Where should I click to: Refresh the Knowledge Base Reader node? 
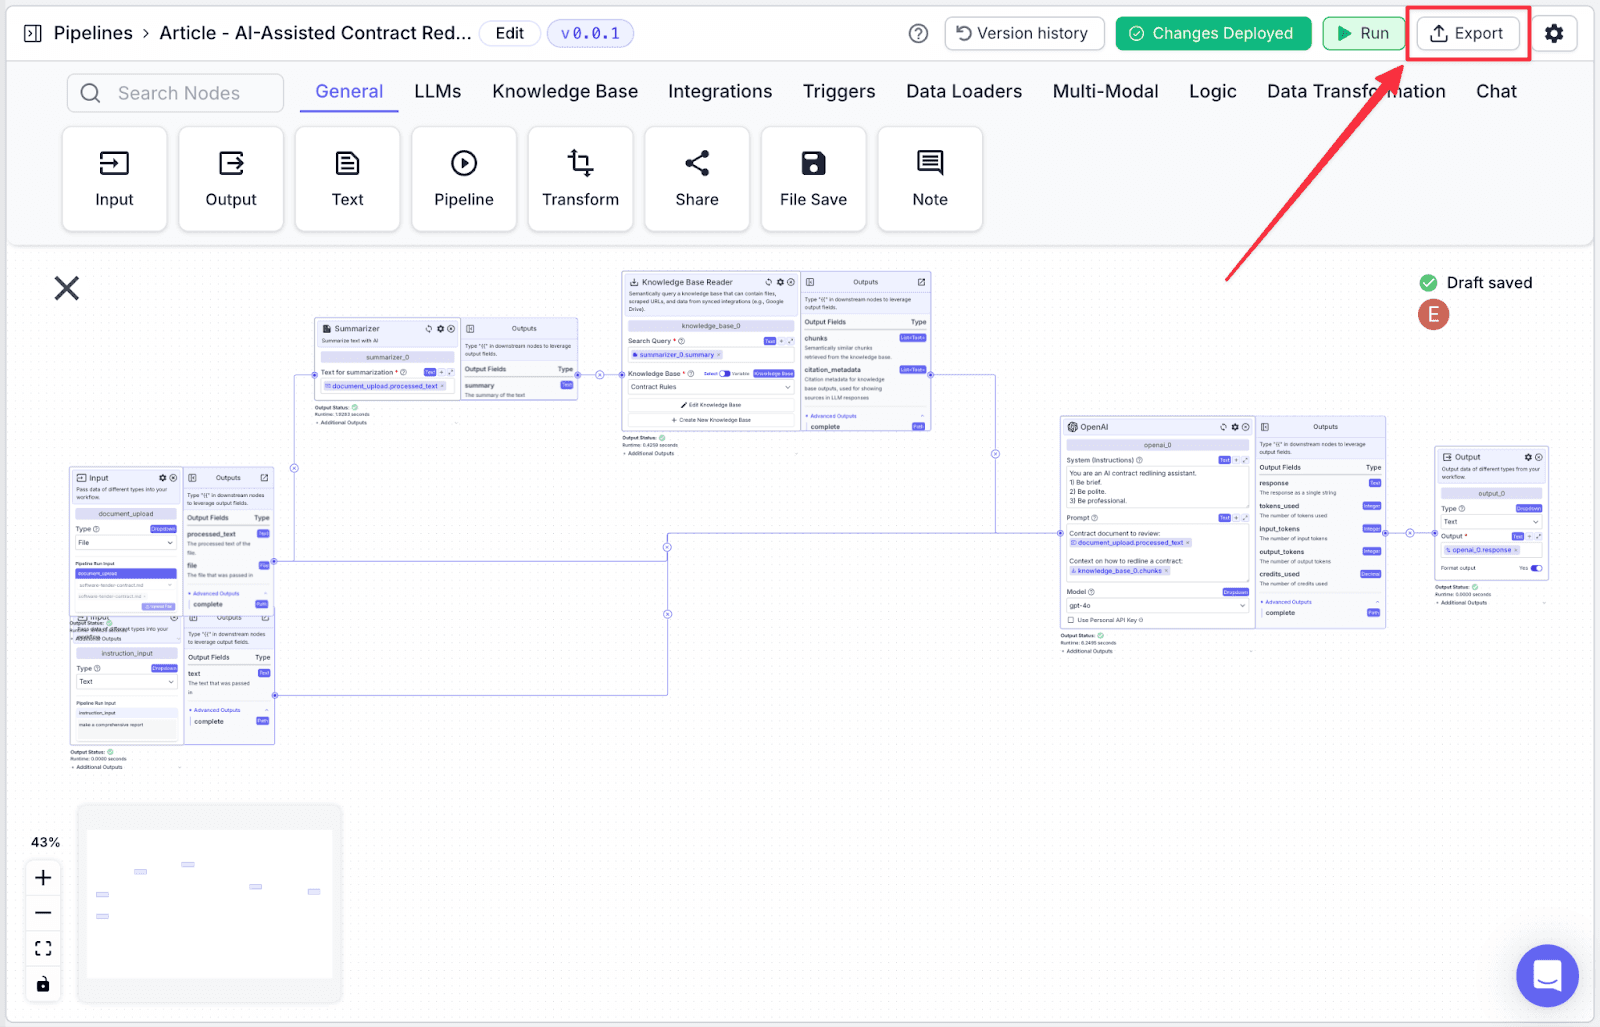[x=769, y=282]
